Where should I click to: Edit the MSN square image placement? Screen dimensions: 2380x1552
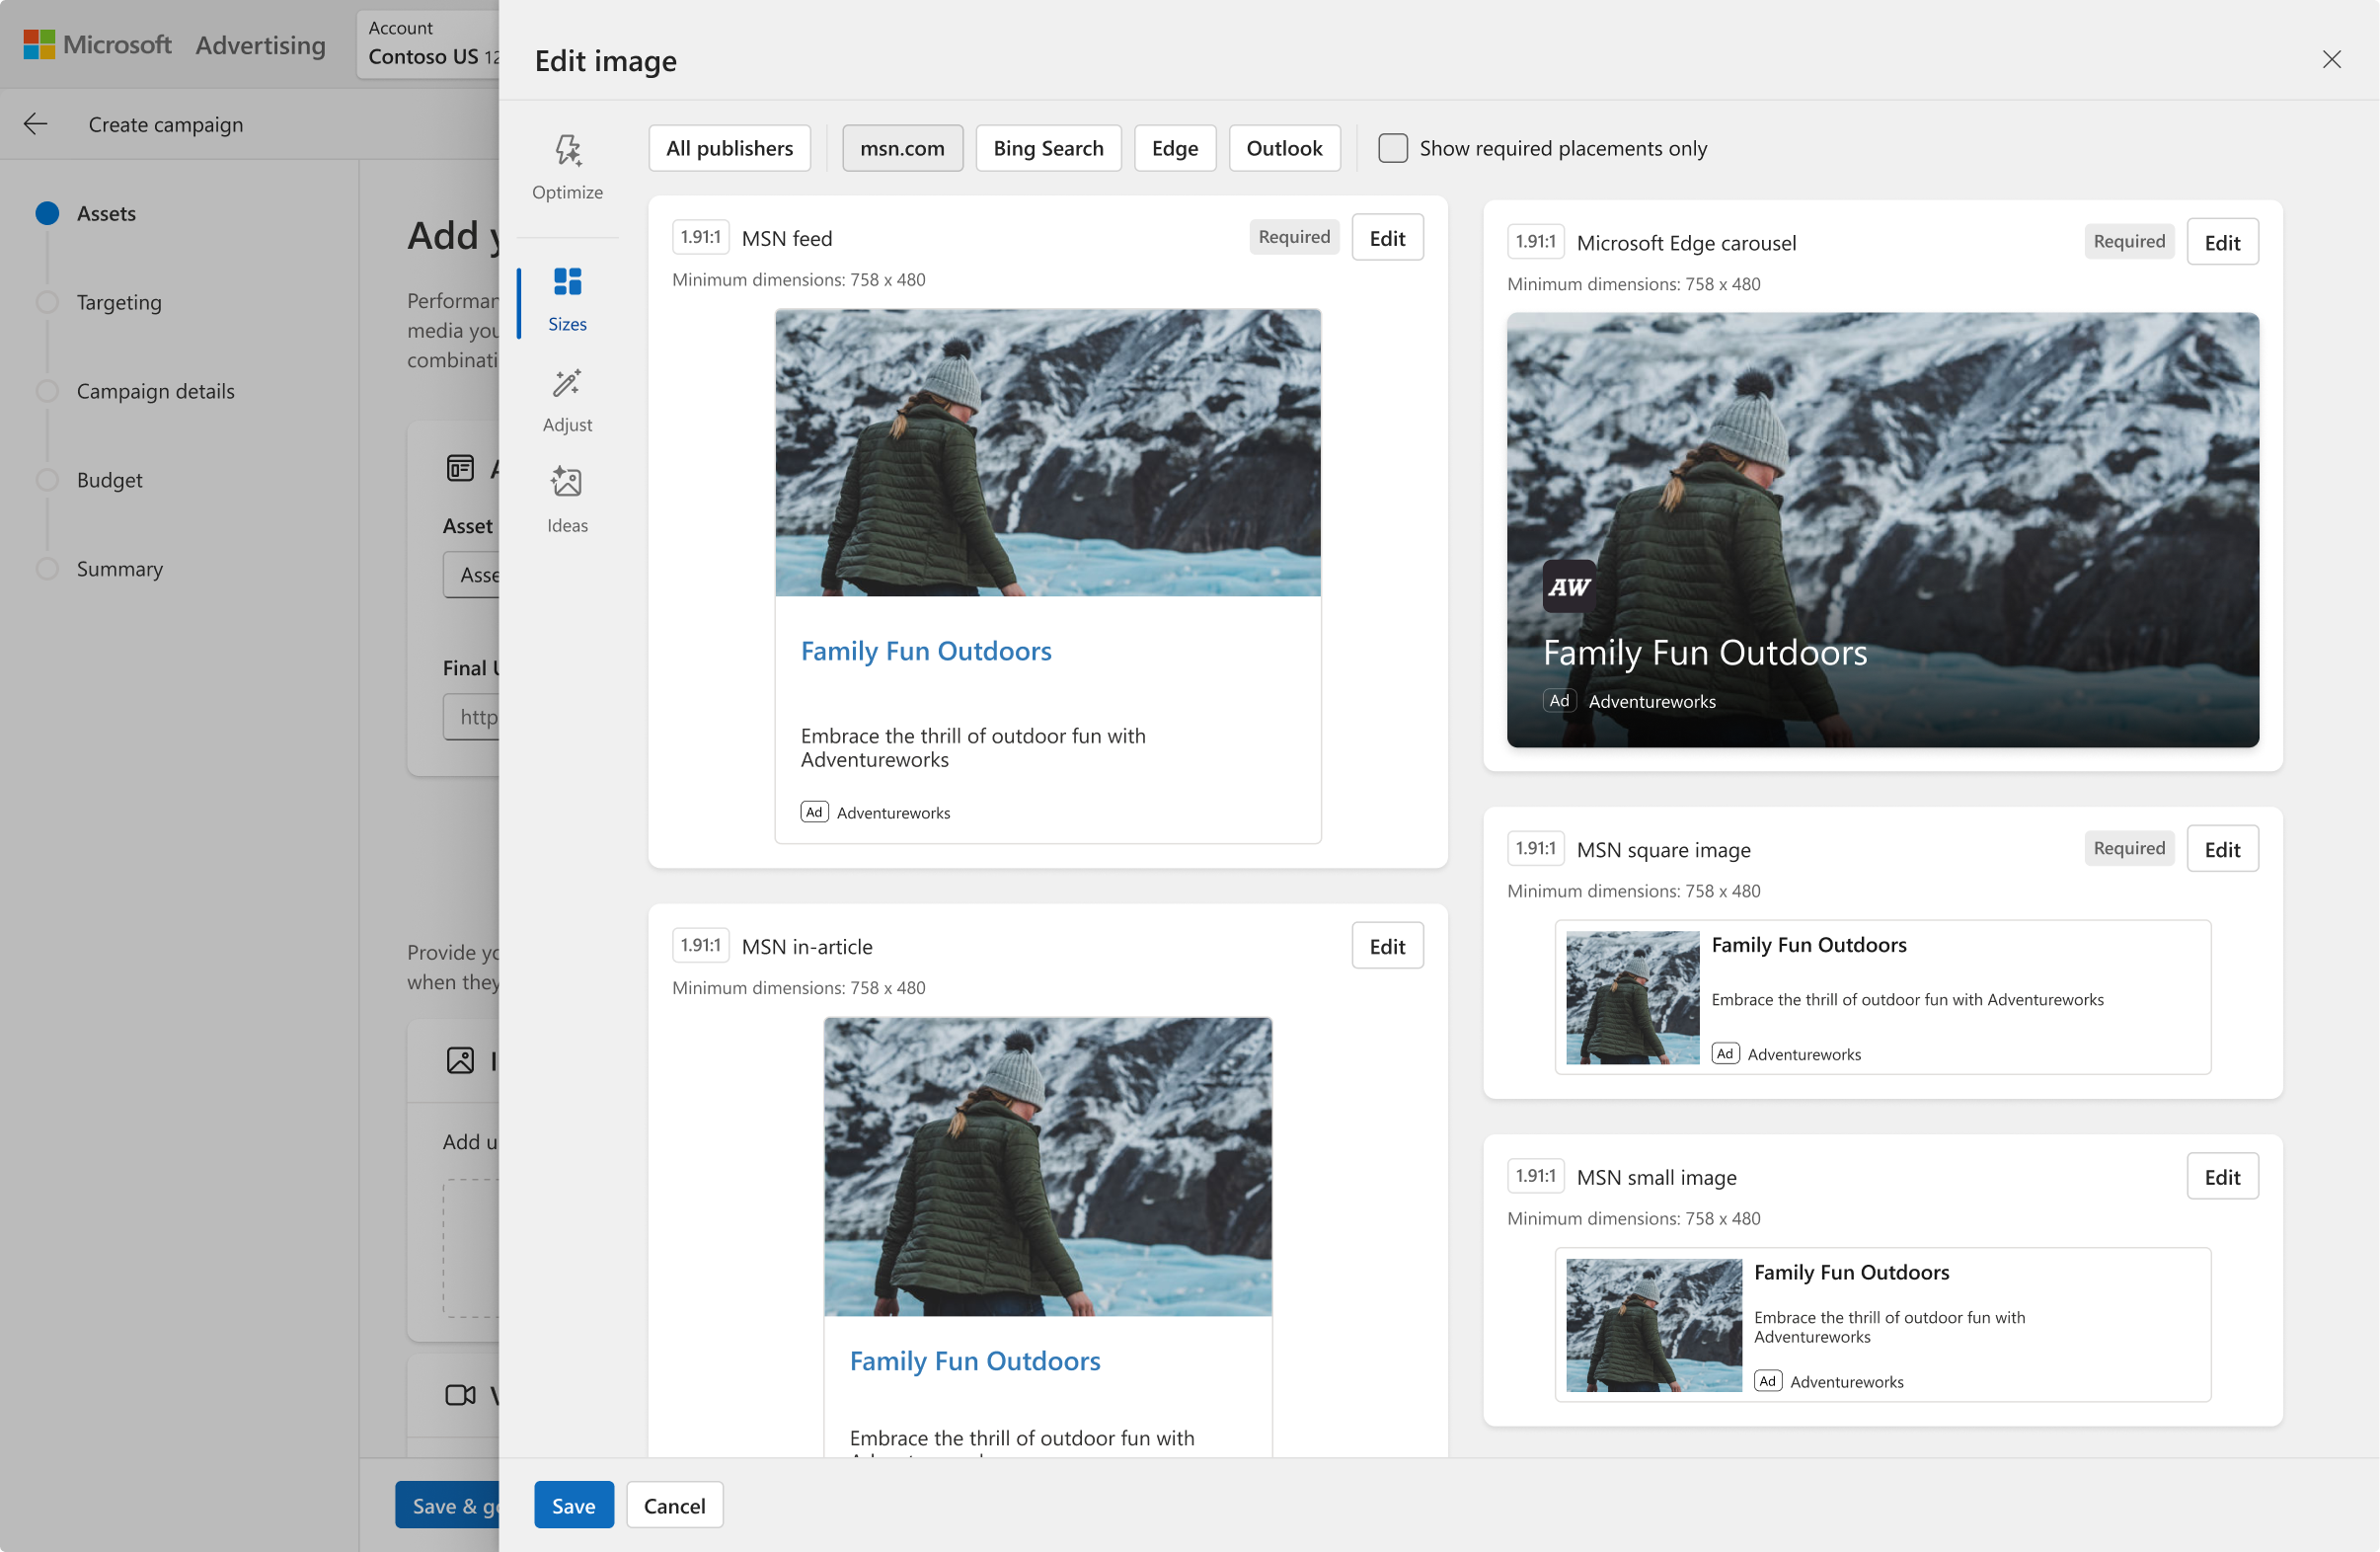[2222, 849]
